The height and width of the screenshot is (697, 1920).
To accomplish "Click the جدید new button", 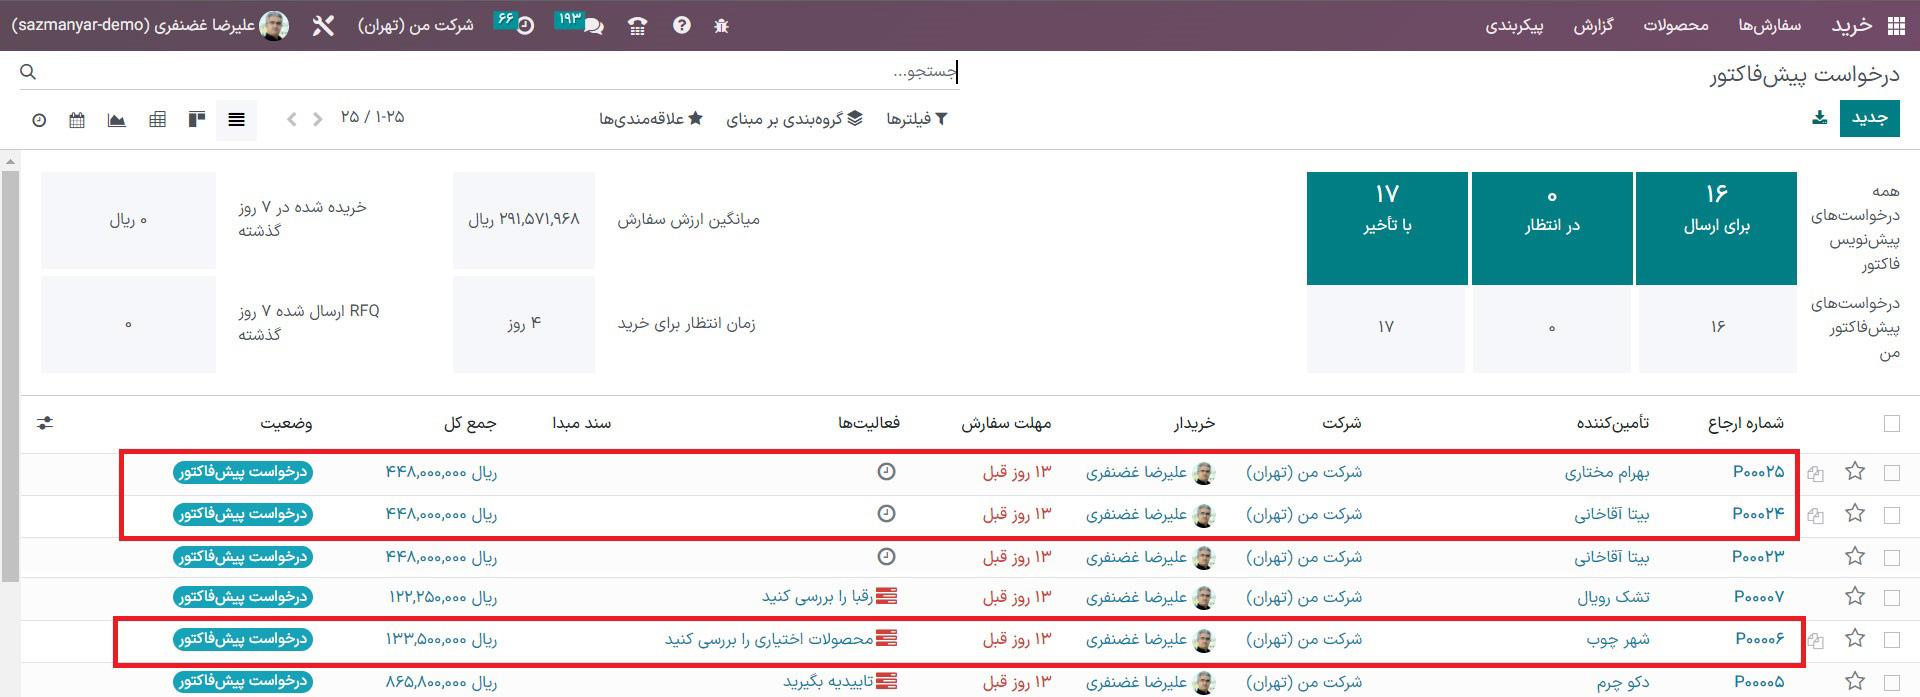I will [x=1869, y=118].
